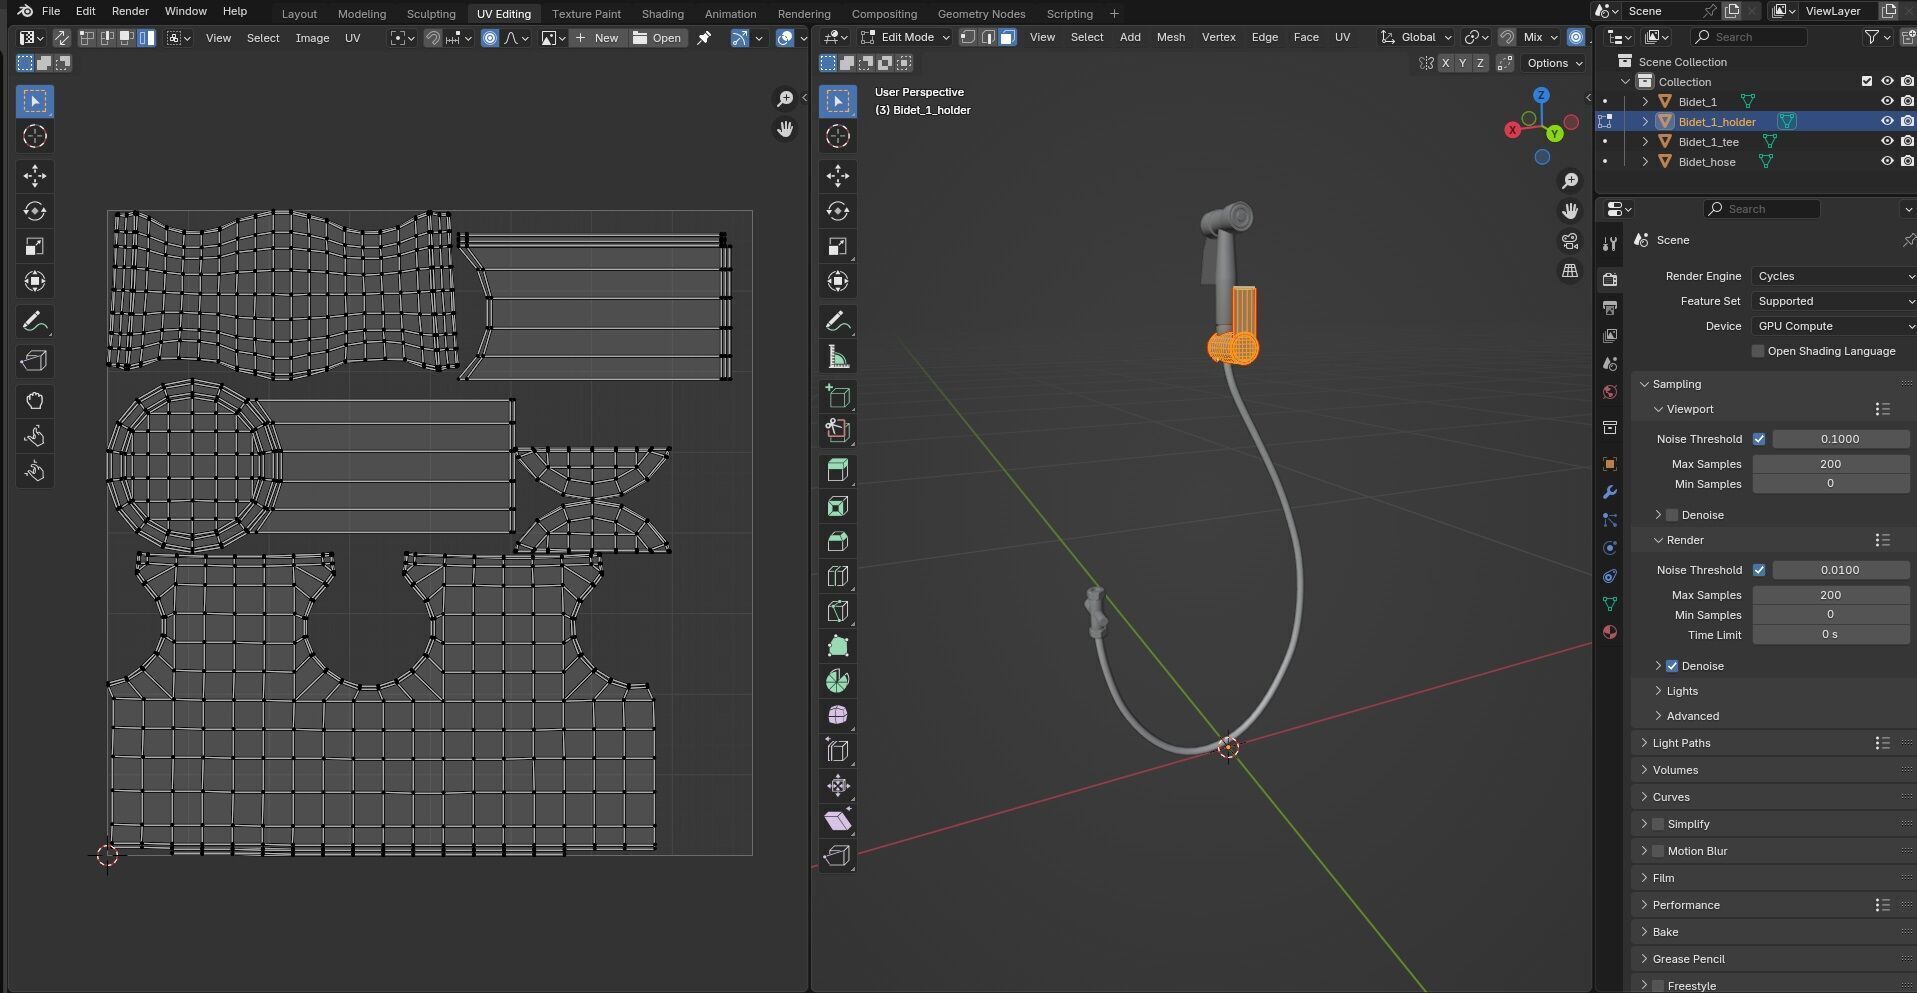Enable the Motion Blur checkbox

(x=1658, y=851)
